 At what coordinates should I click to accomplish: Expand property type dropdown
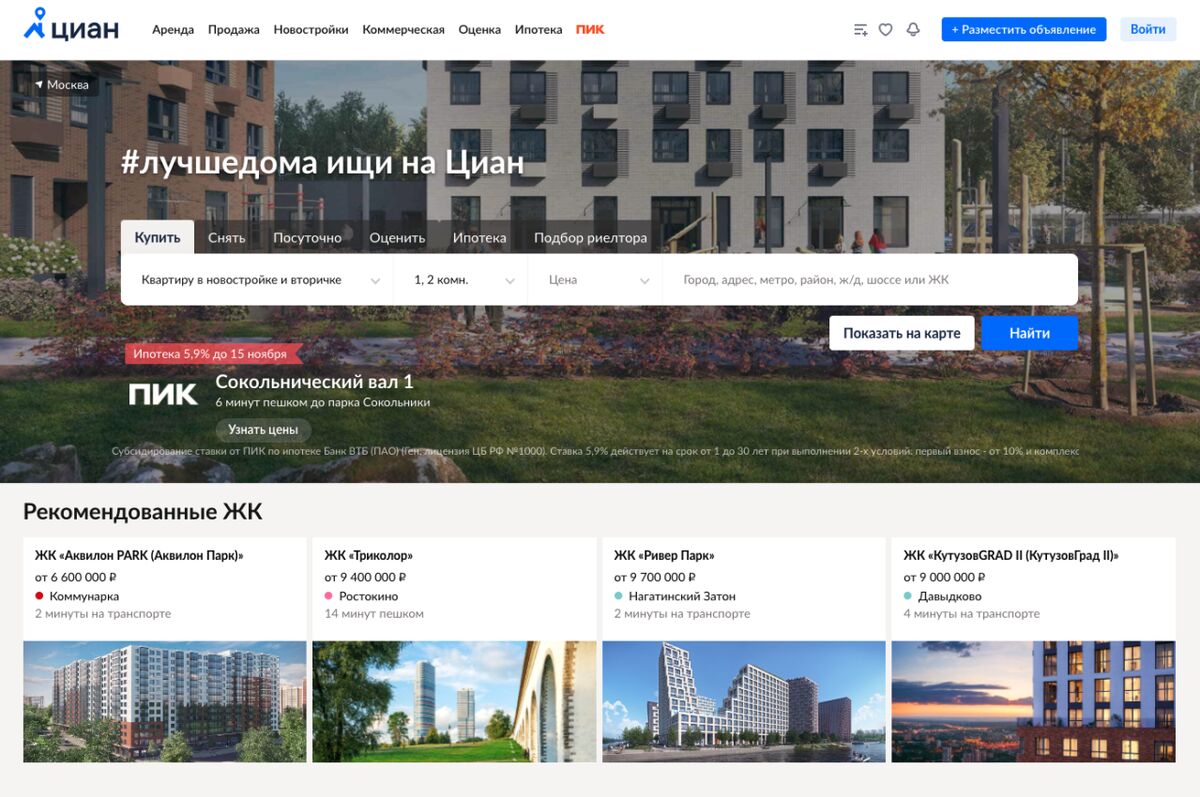(x=258, y=280)
